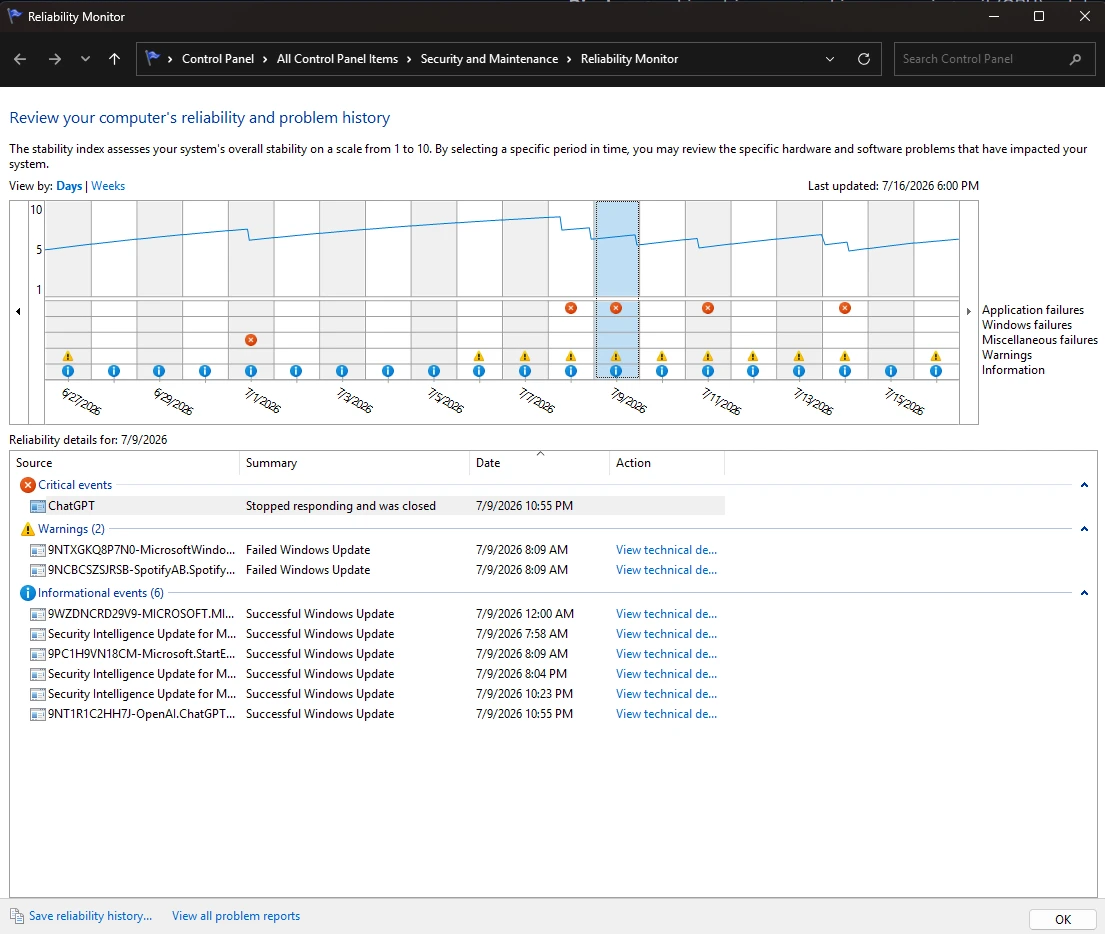Collapse the Critical events group

coord(1084,485)
